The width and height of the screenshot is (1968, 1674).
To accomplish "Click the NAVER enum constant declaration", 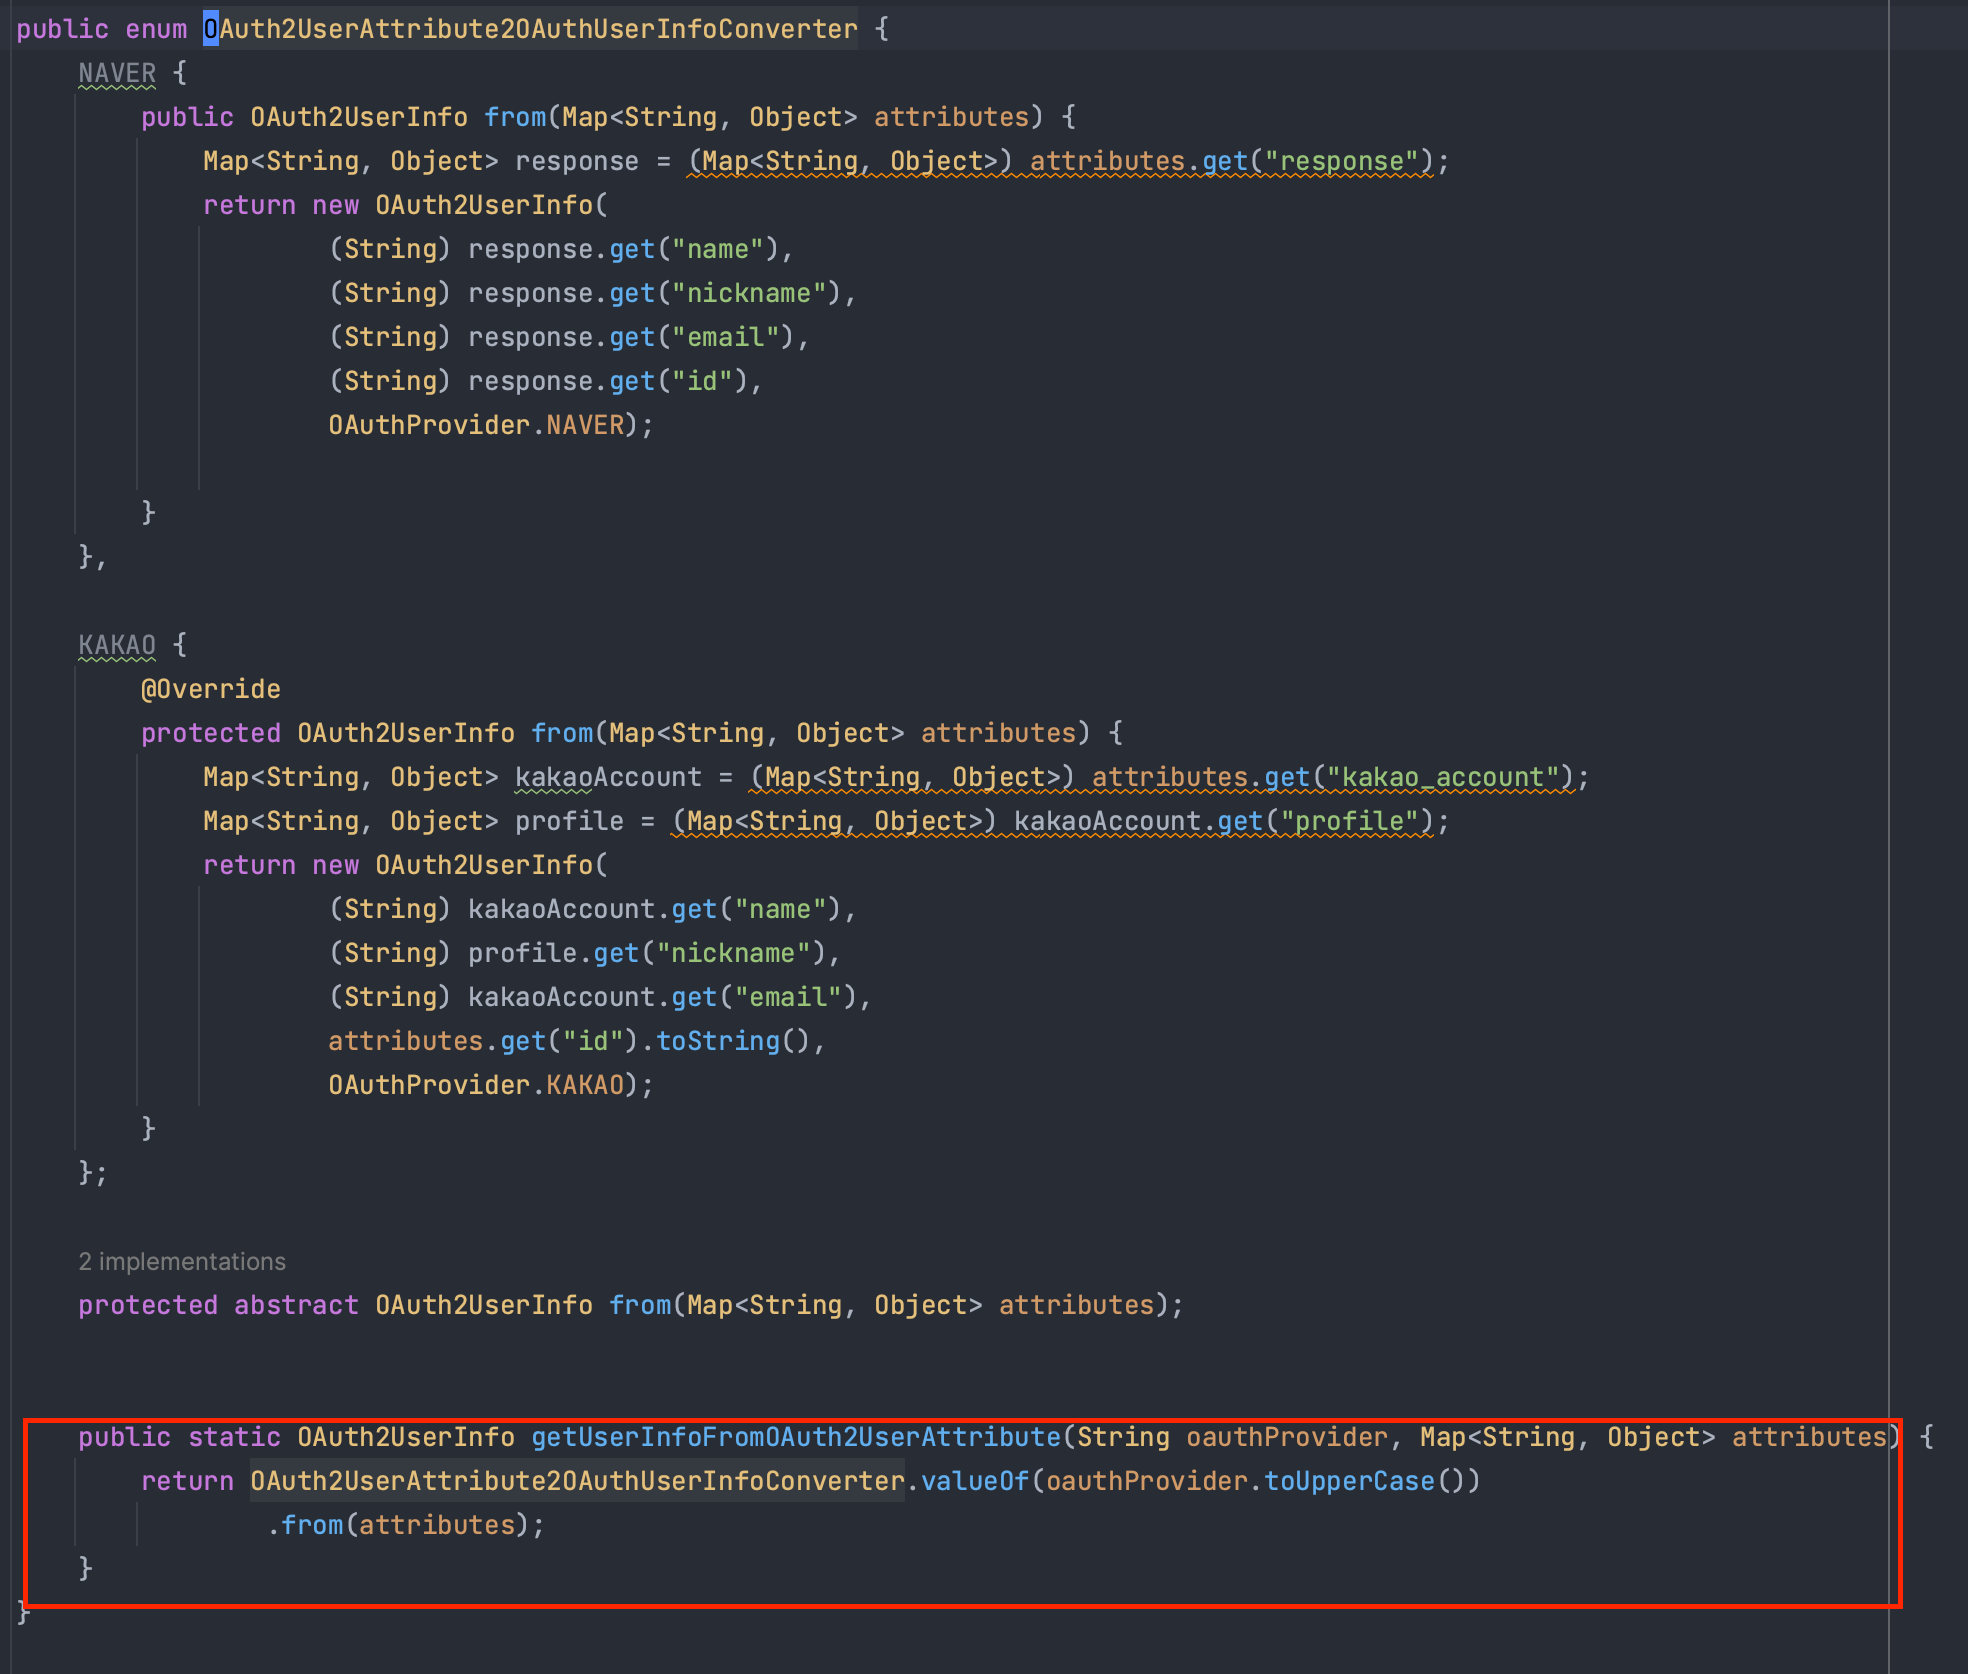I will (x=117, y=73).
